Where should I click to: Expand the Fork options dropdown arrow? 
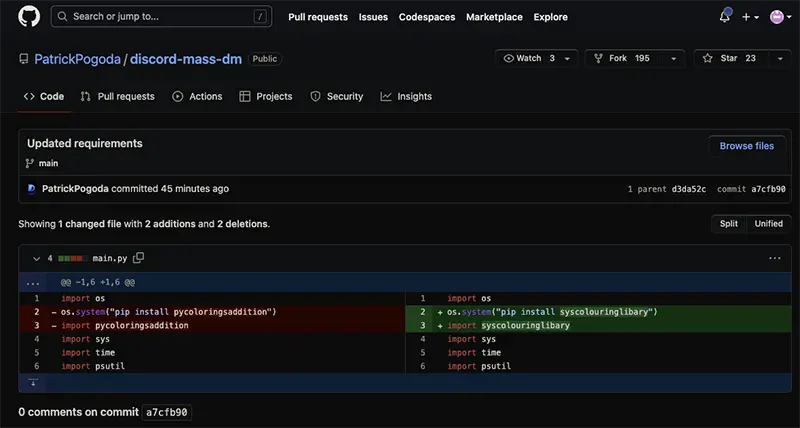coord(673,59)
